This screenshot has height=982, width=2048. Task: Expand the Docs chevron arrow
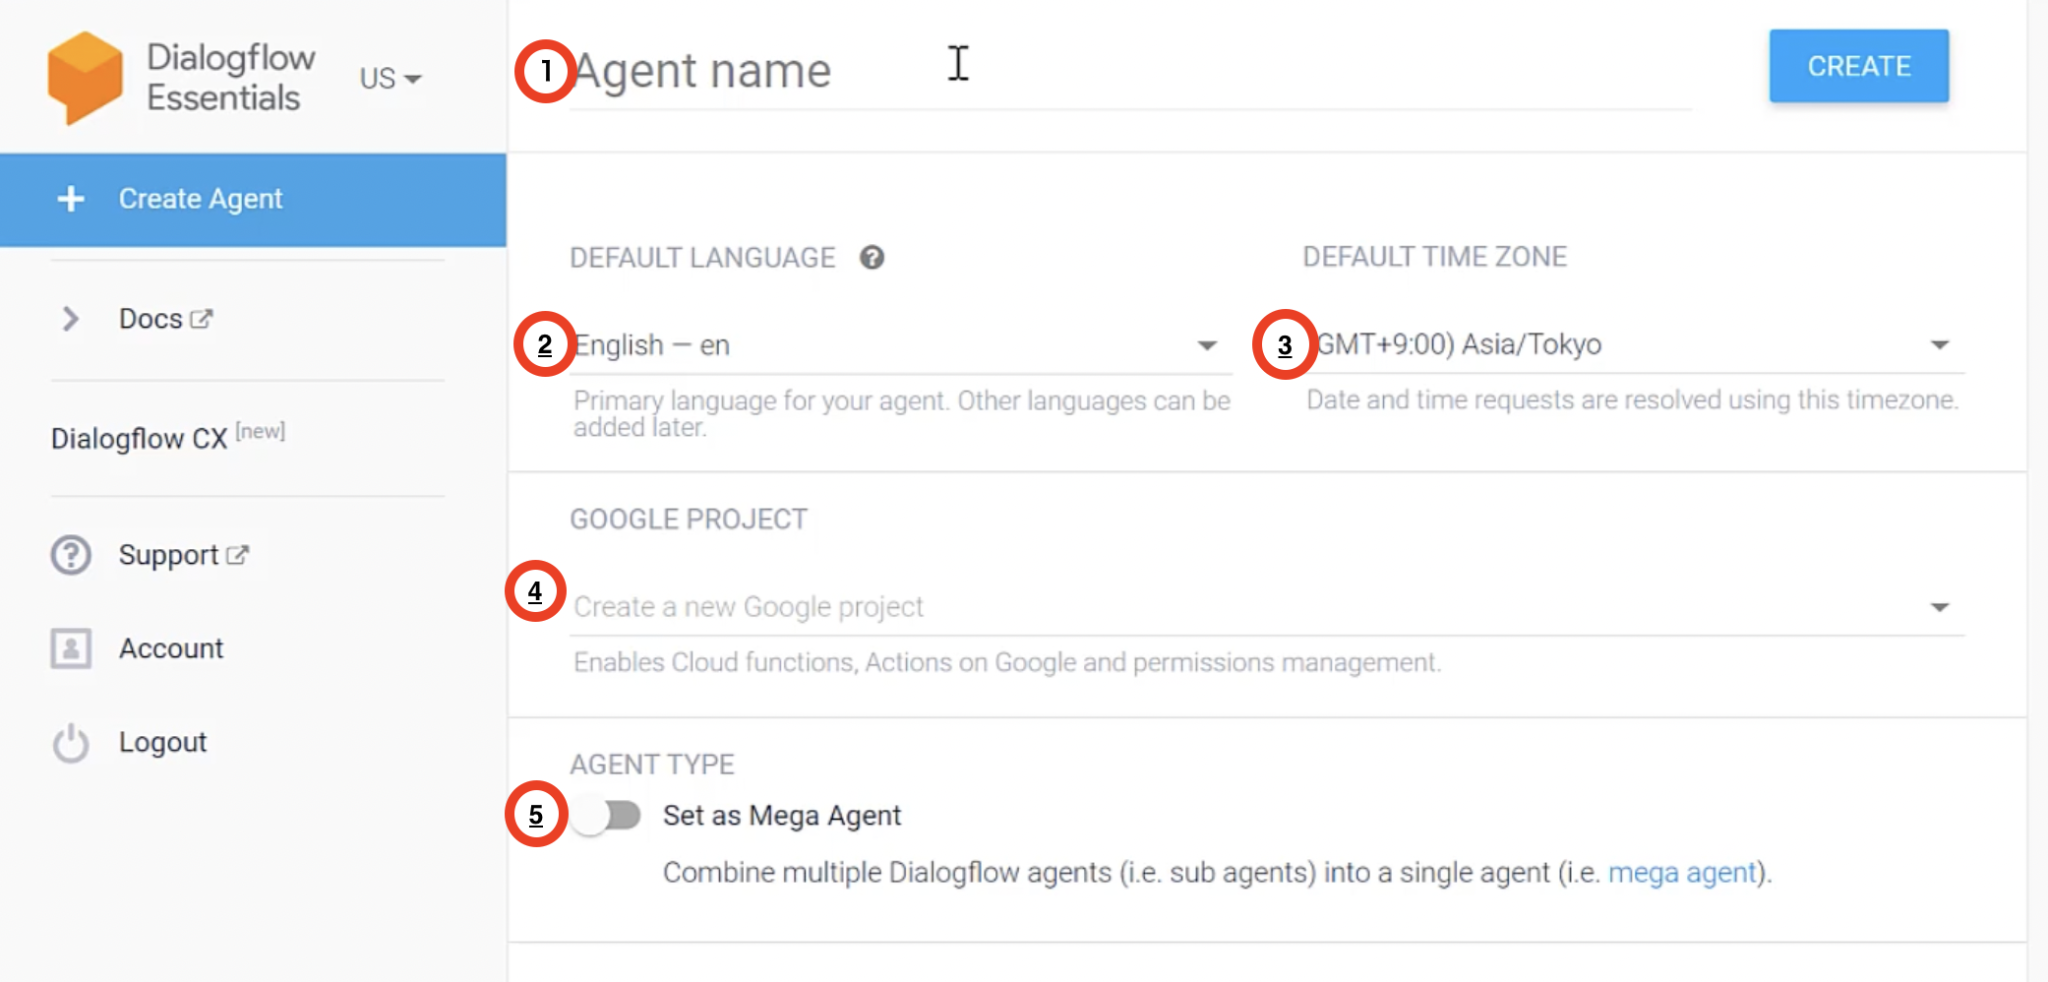[x=70, y=318]
